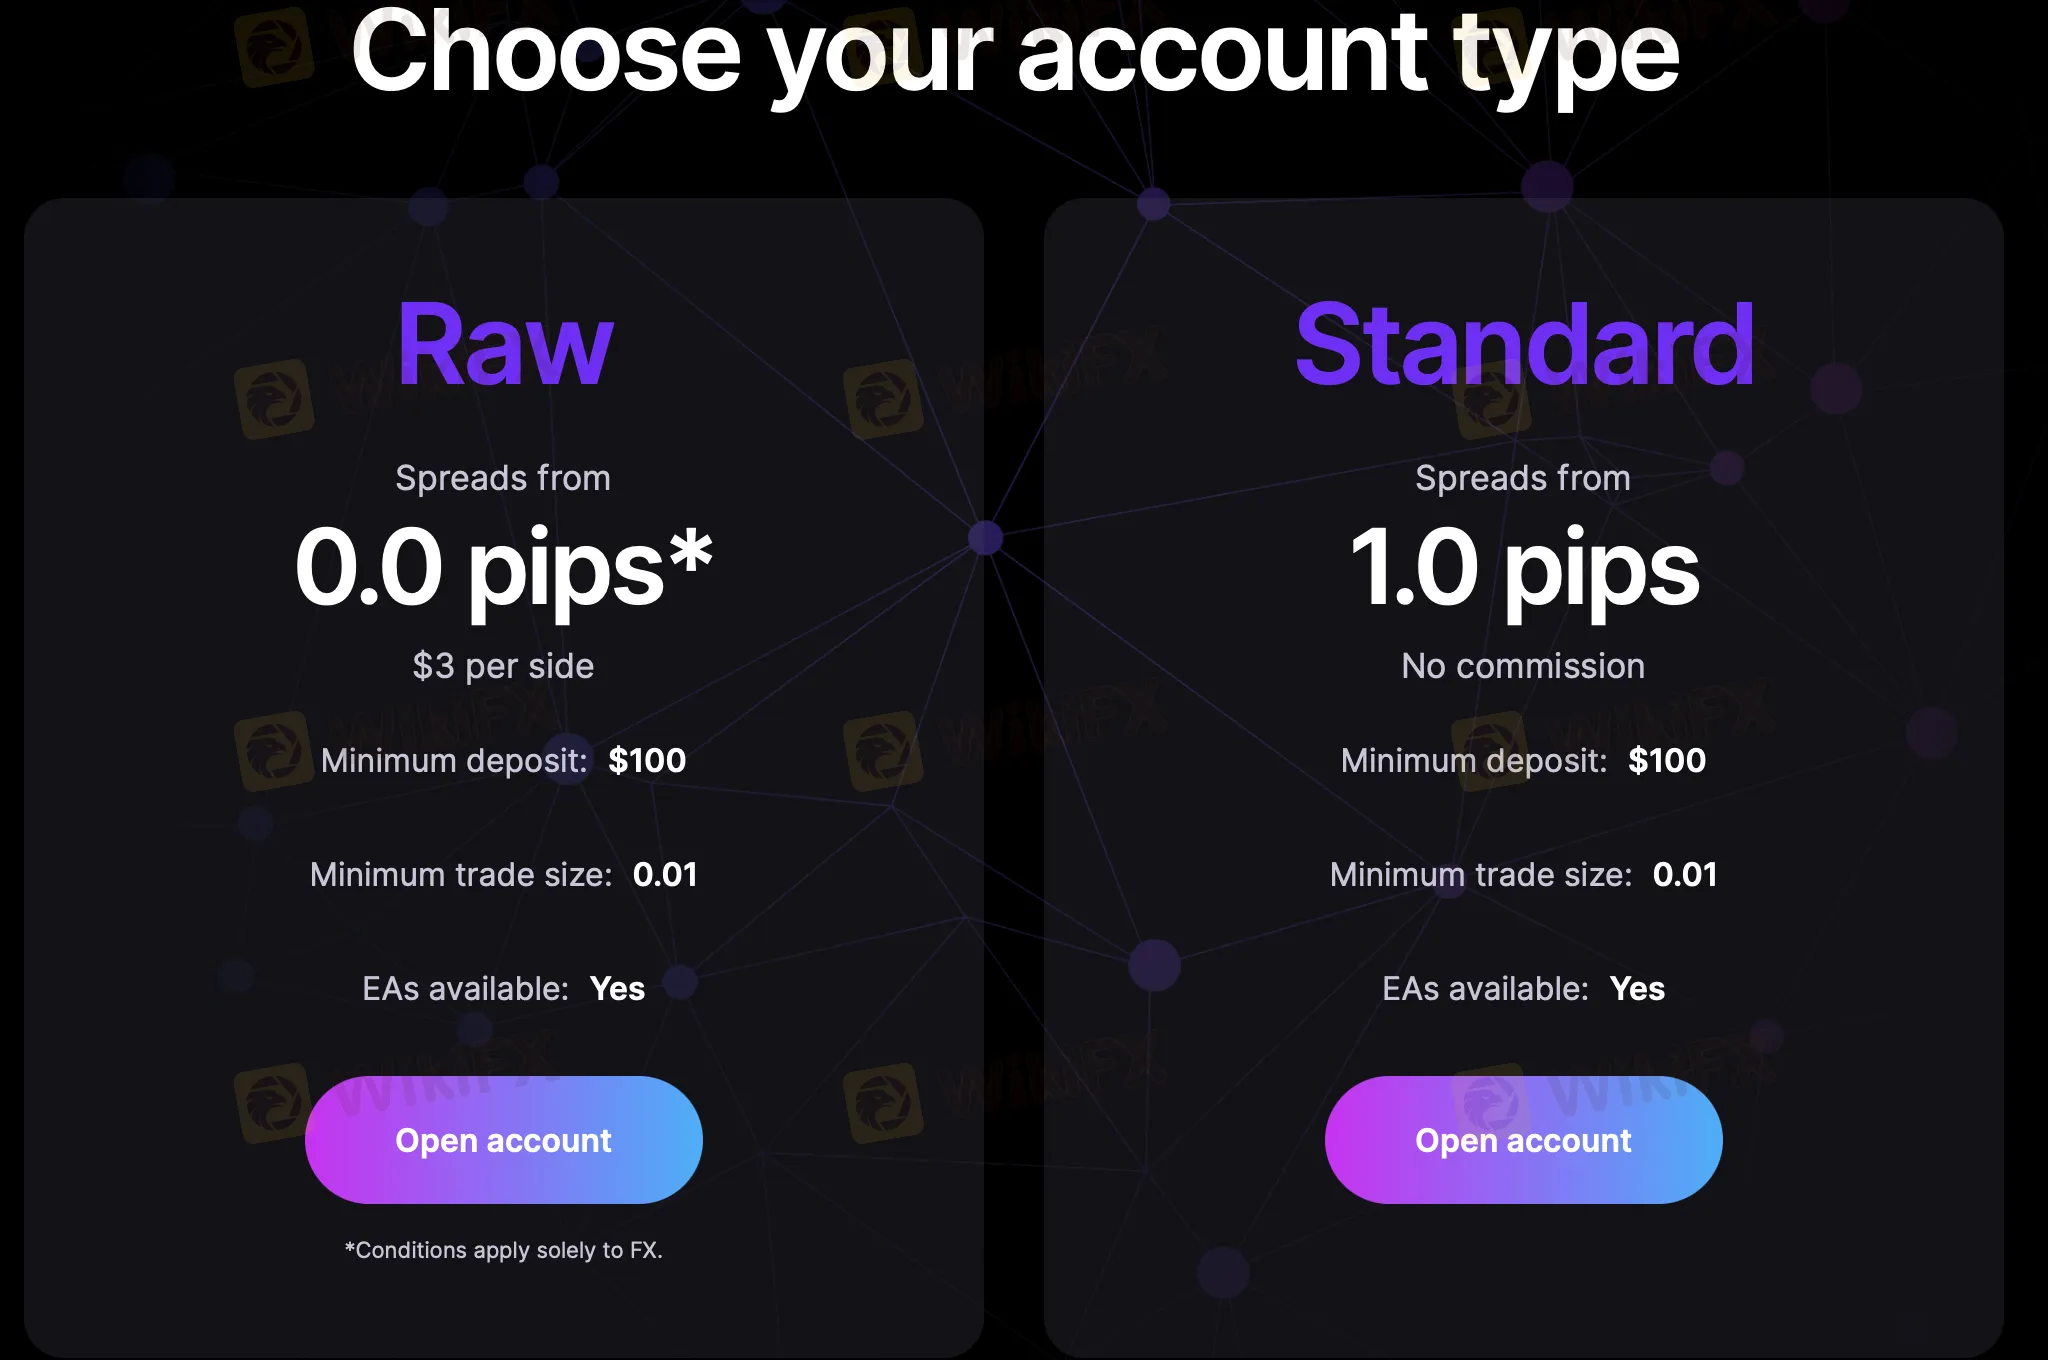Click the Raw card's "Minimum deposit:" label
The width and height of the screenshot is (2048, 1360).
point(454,761)
